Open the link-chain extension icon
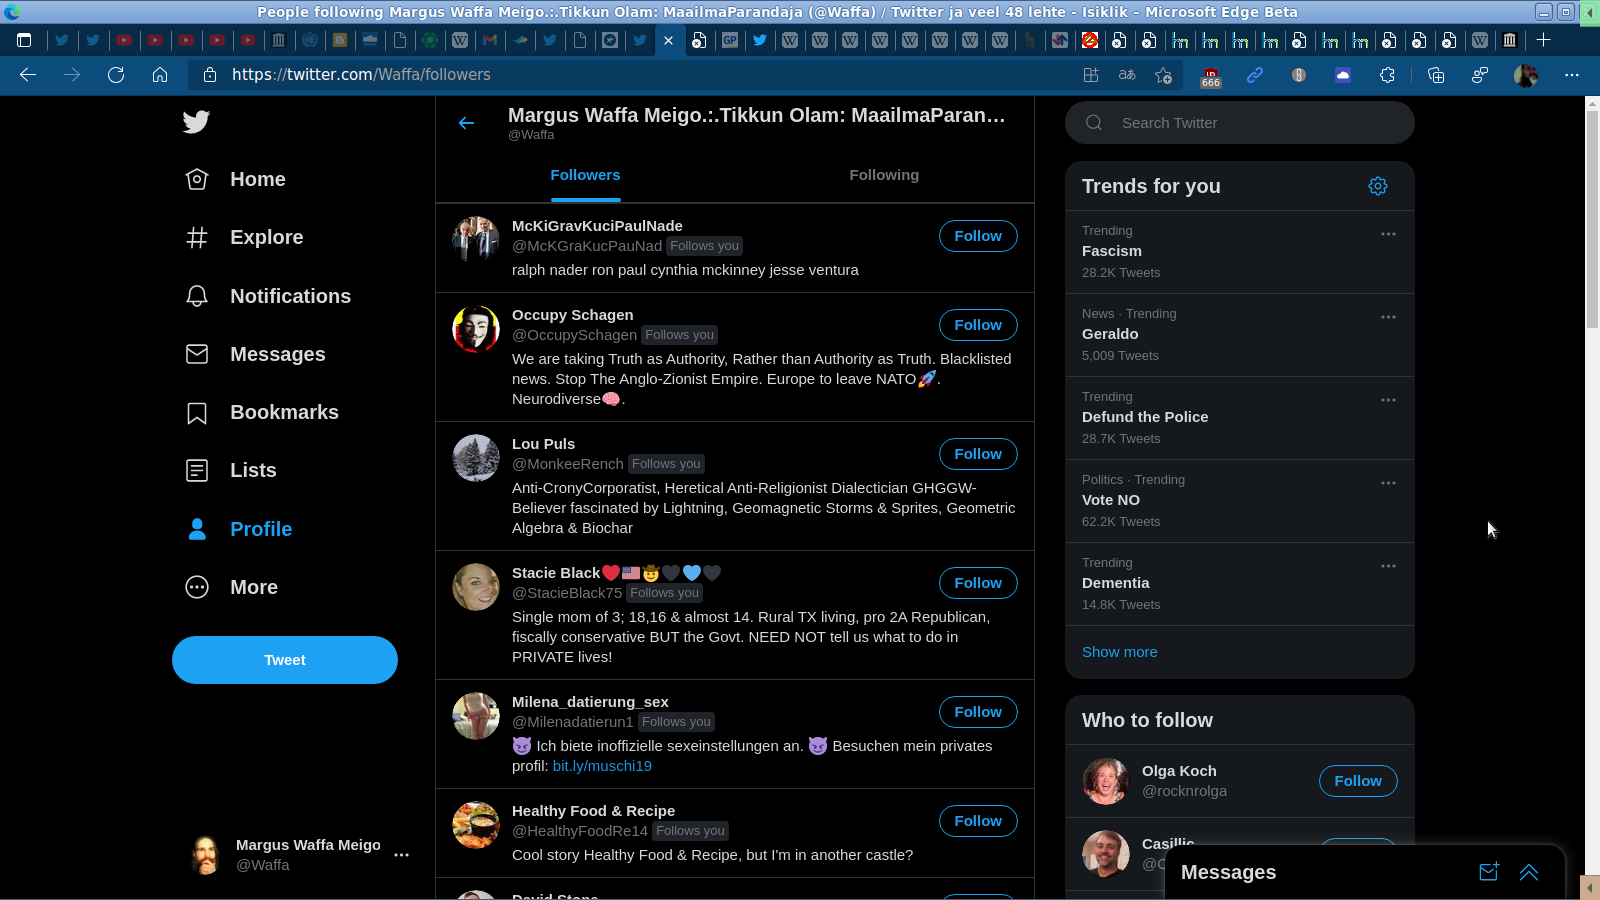Viewport: 1600px width, 900px height. coord(1255,75)
